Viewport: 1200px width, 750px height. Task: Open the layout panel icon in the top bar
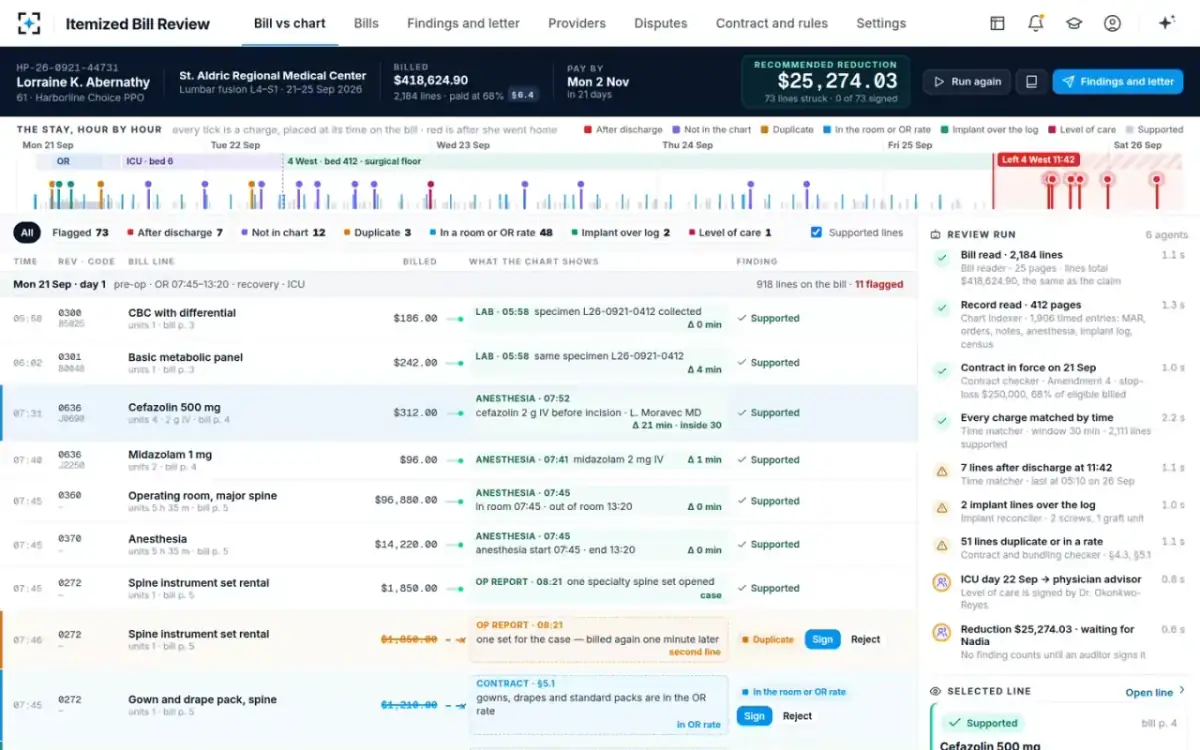click(x=997, y=23)
